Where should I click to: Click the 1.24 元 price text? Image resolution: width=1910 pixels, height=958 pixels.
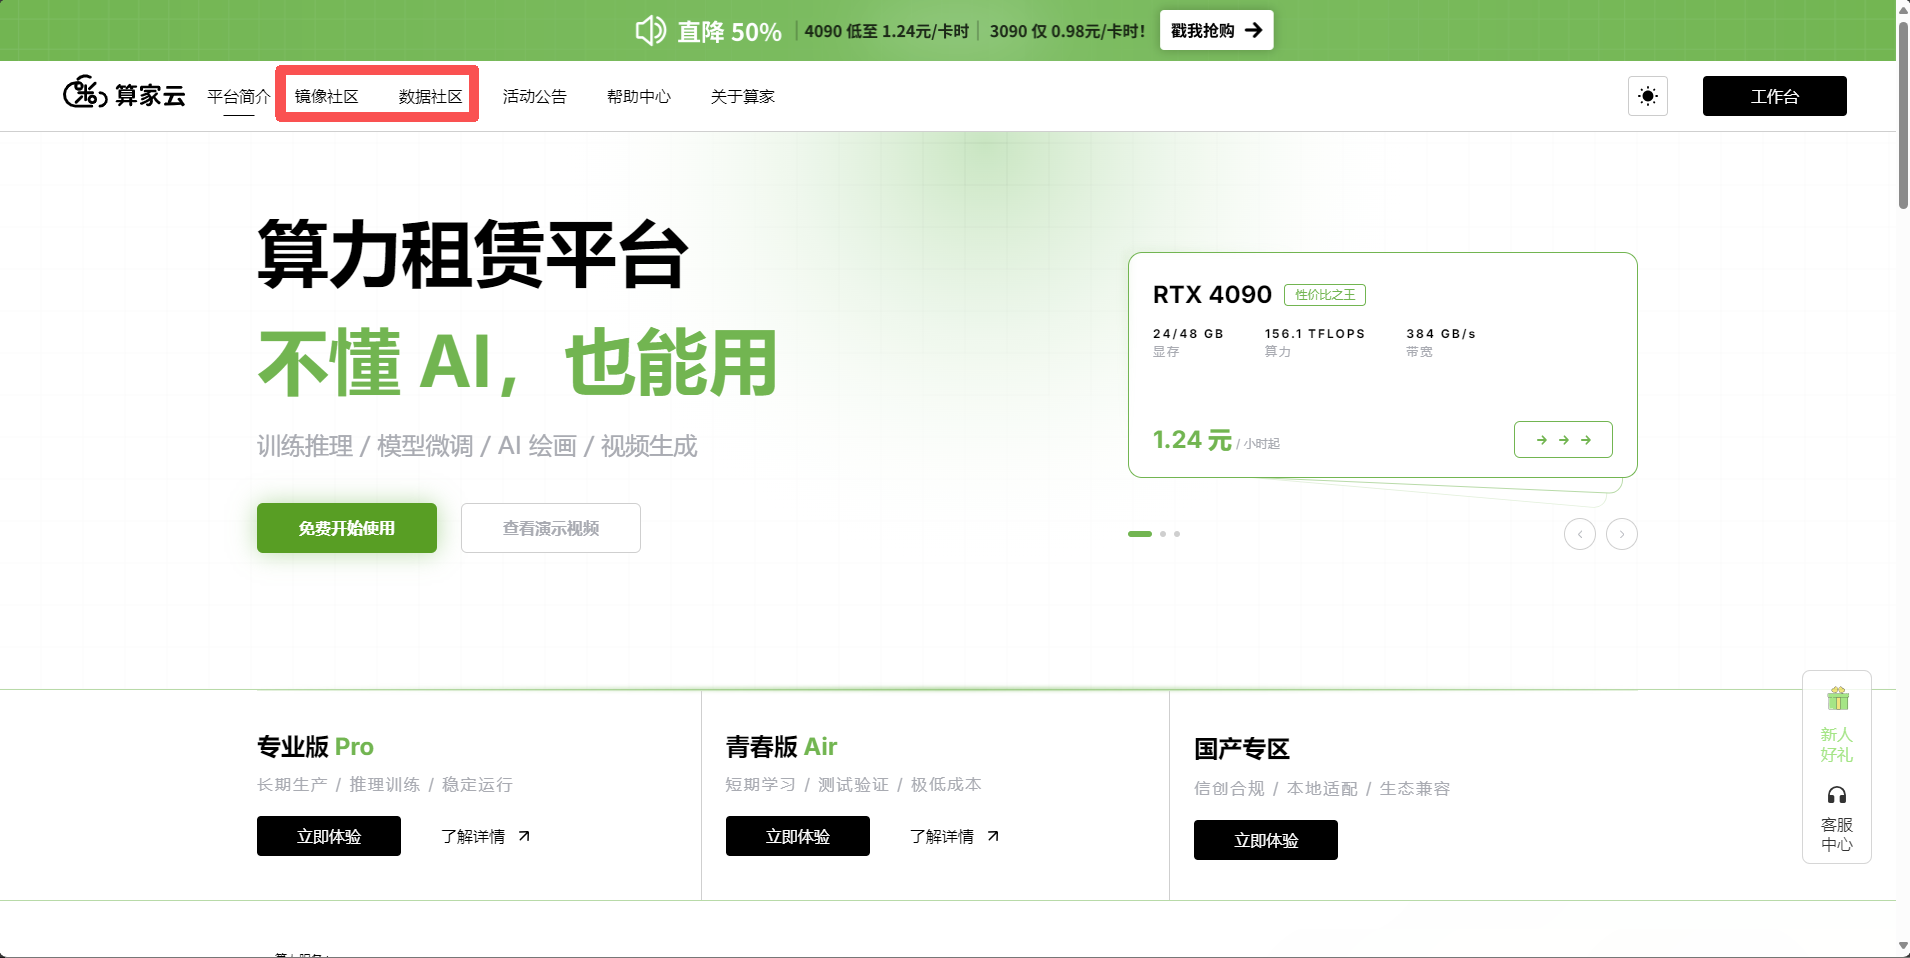(1192, 440)
